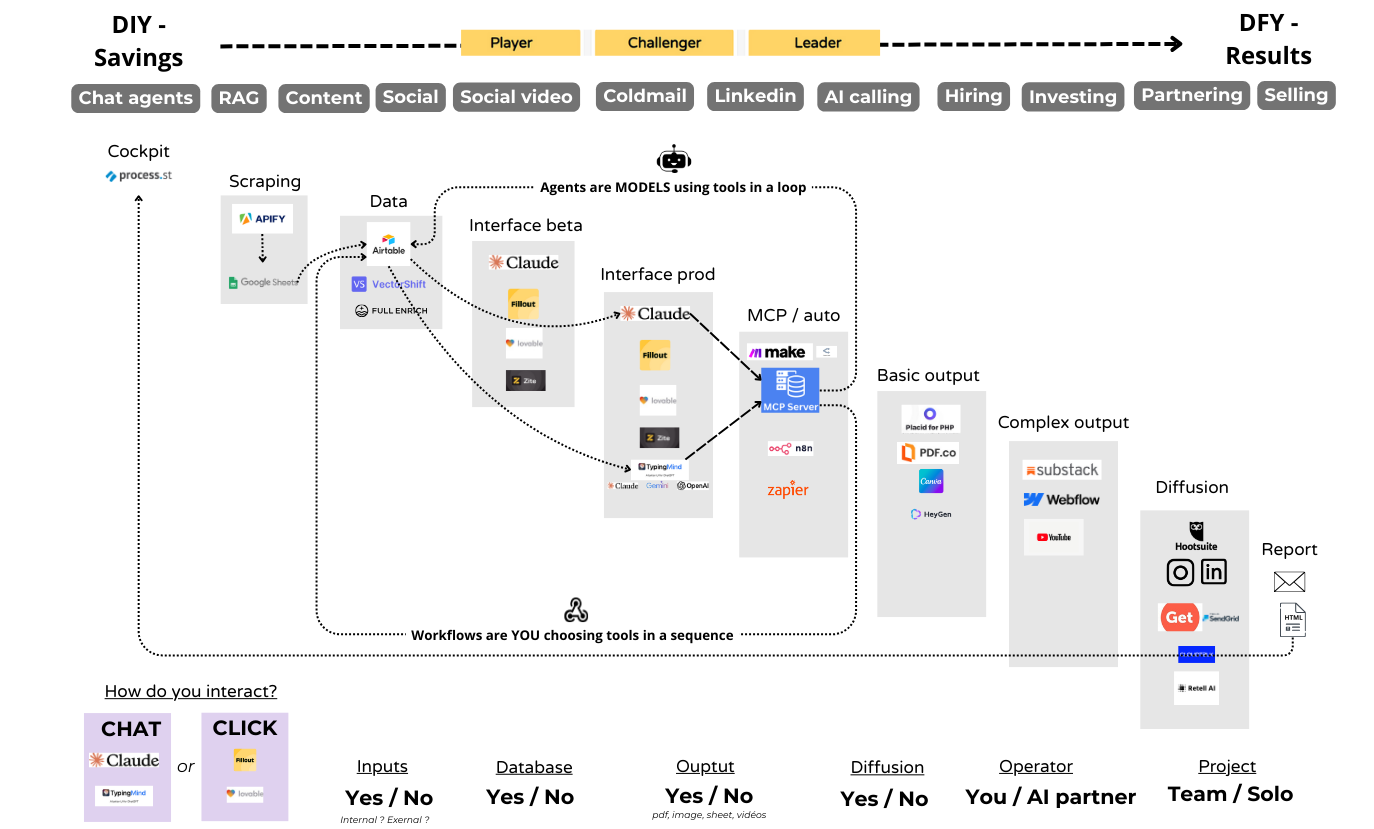
Task: Click the Hootsuite owl logo
Action: (x=1196, y=536)
